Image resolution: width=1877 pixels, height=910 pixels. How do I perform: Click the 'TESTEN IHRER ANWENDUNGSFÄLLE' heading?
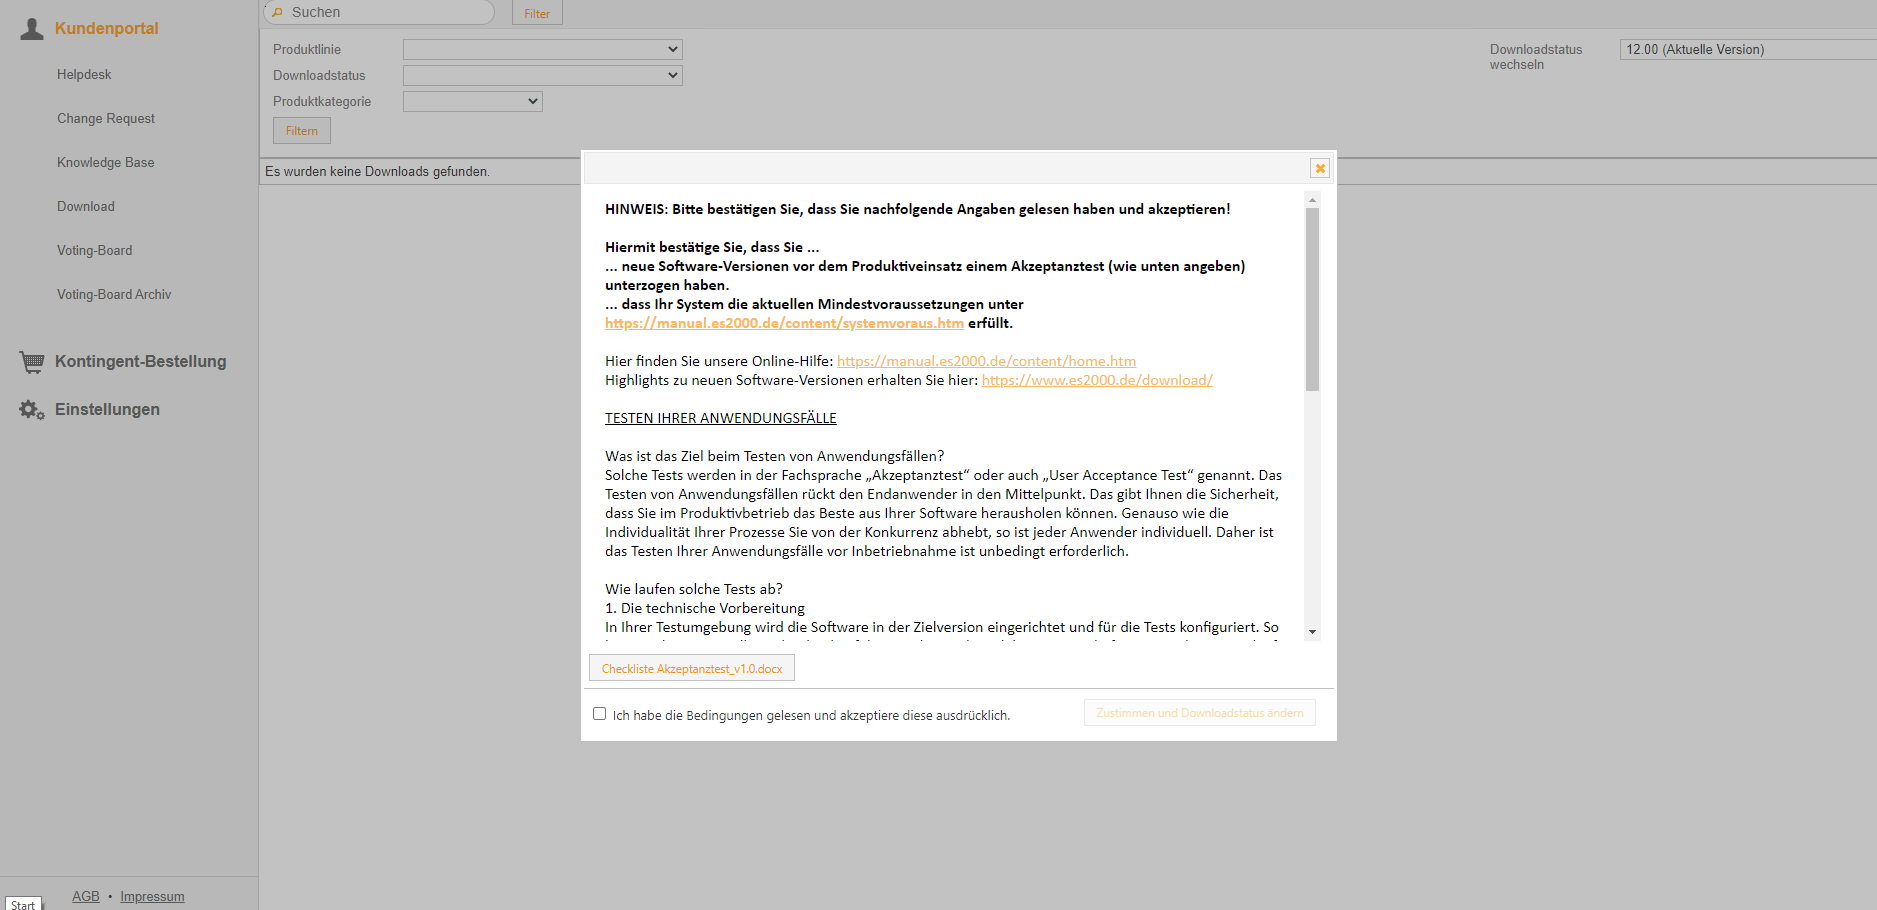click(721, 418)
